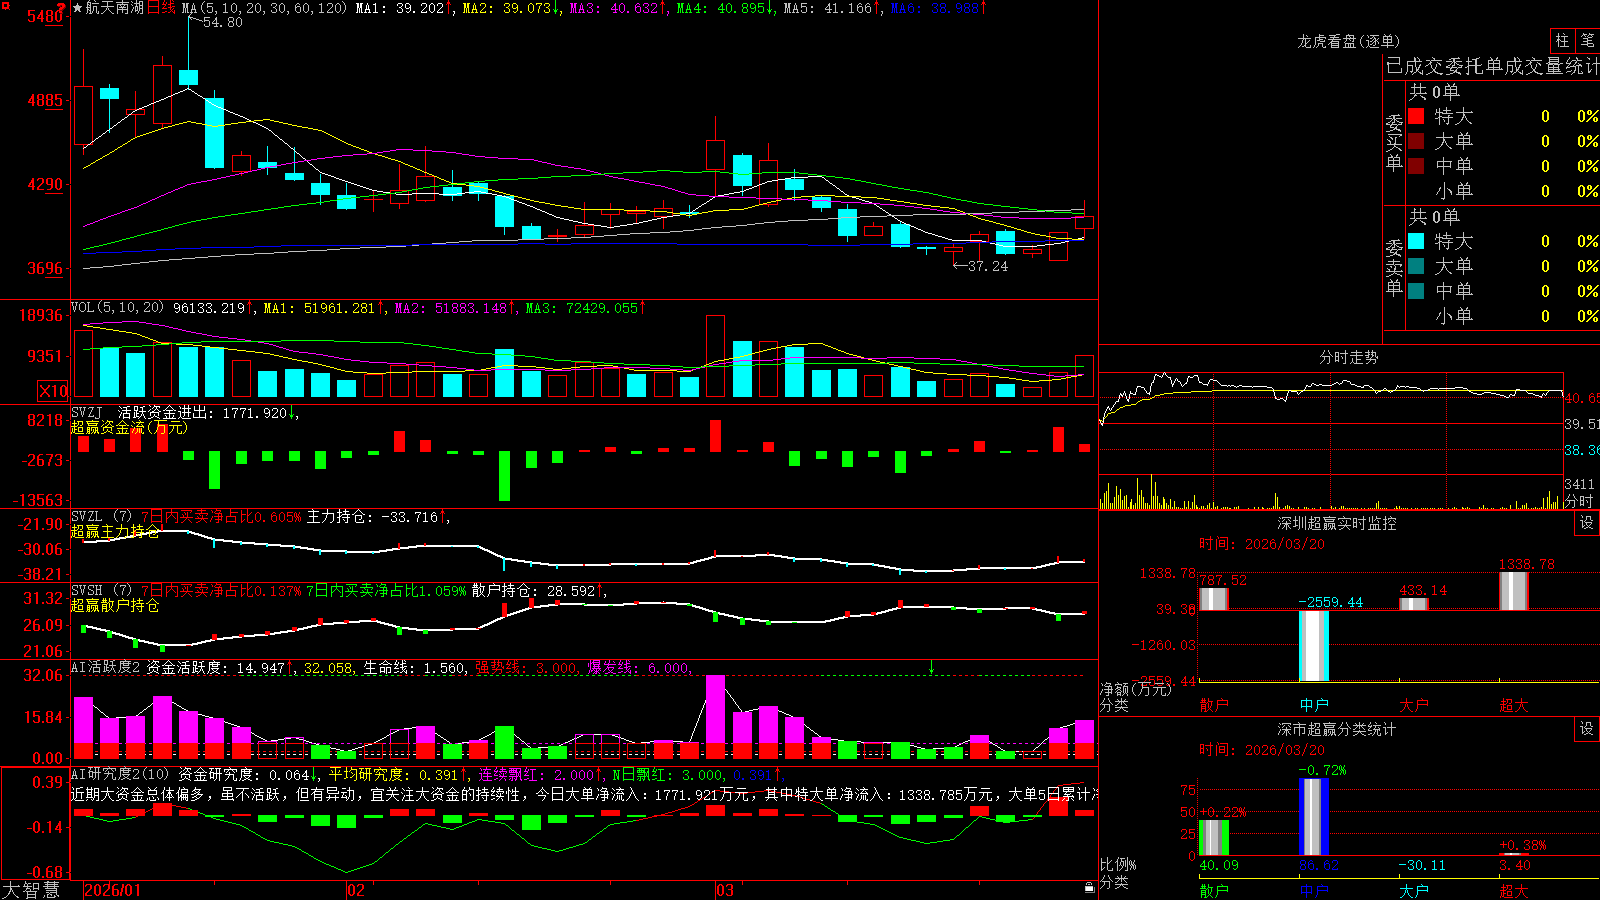Click the red question mark icon
Image resolution: width=1600 pixels, height=900 pixels.
[61, 8]
